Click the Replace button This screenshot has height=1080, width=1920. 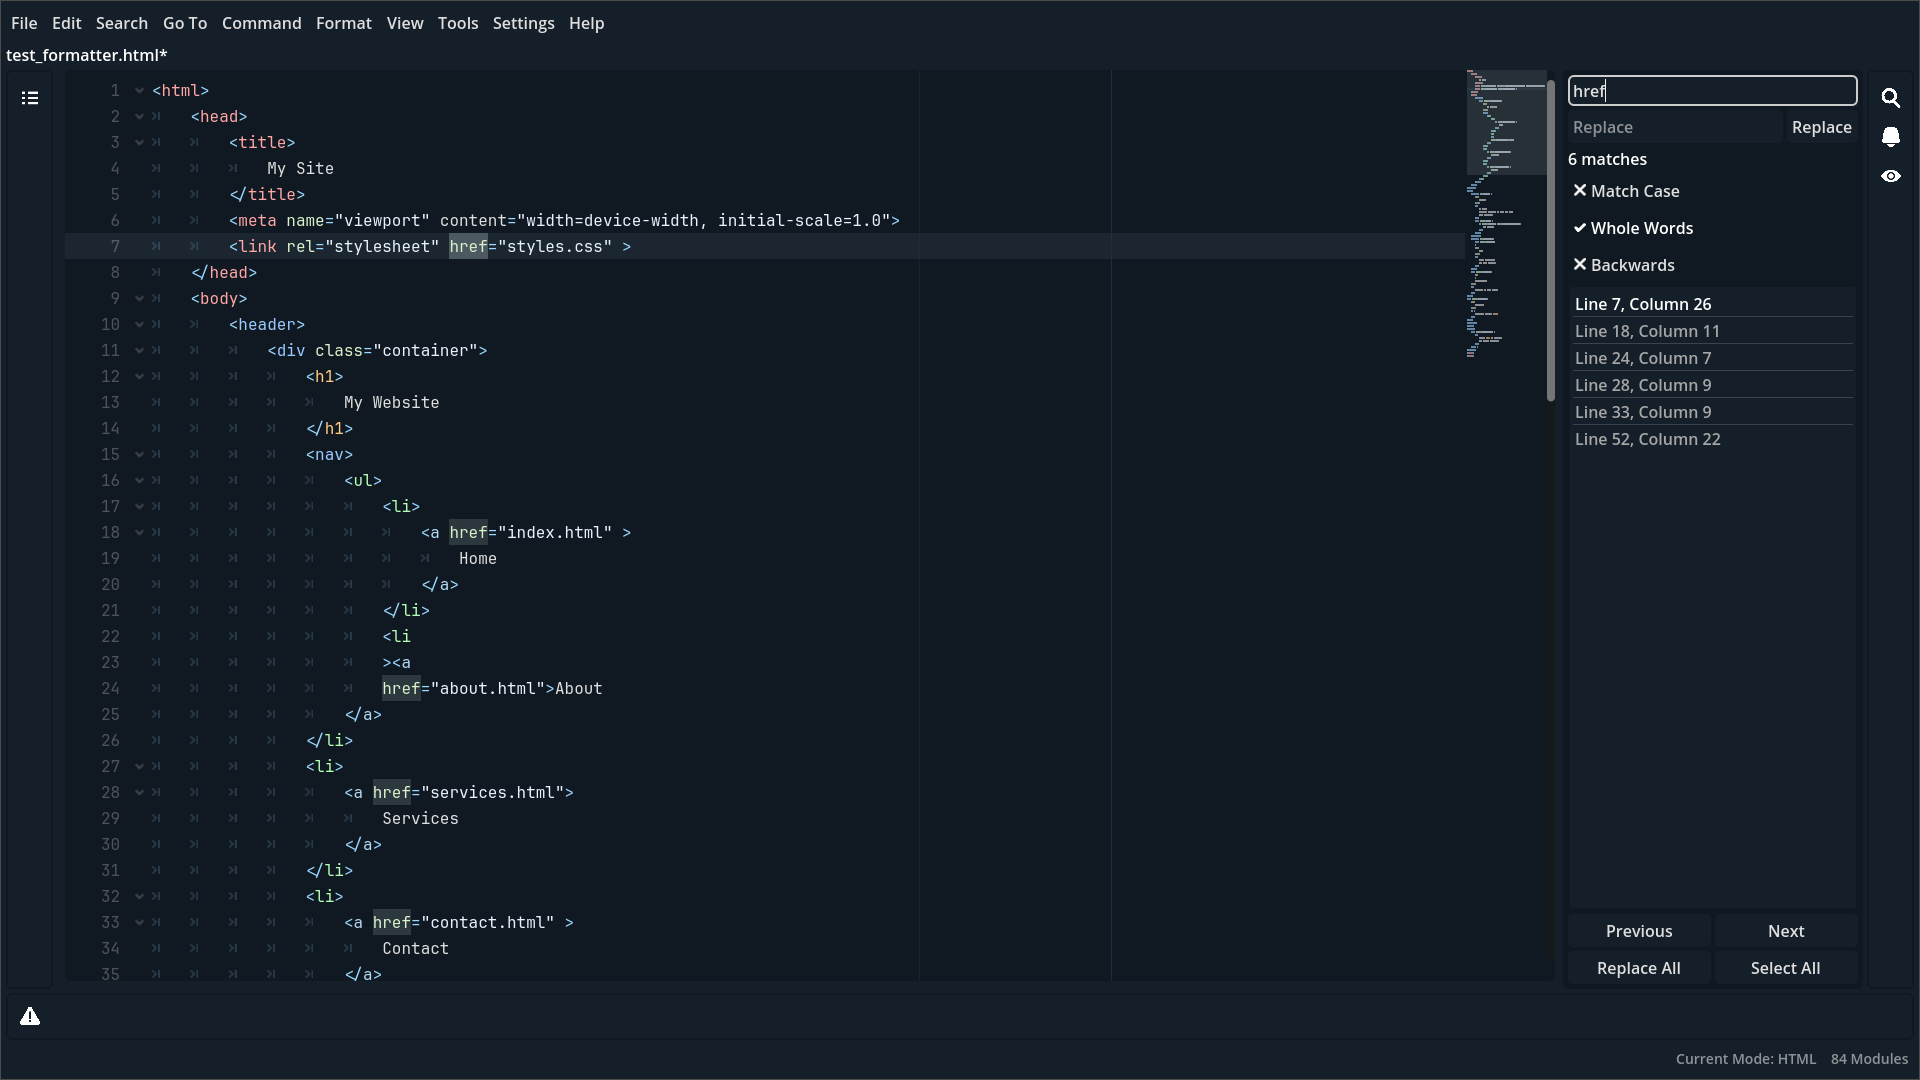(1821, 127)
